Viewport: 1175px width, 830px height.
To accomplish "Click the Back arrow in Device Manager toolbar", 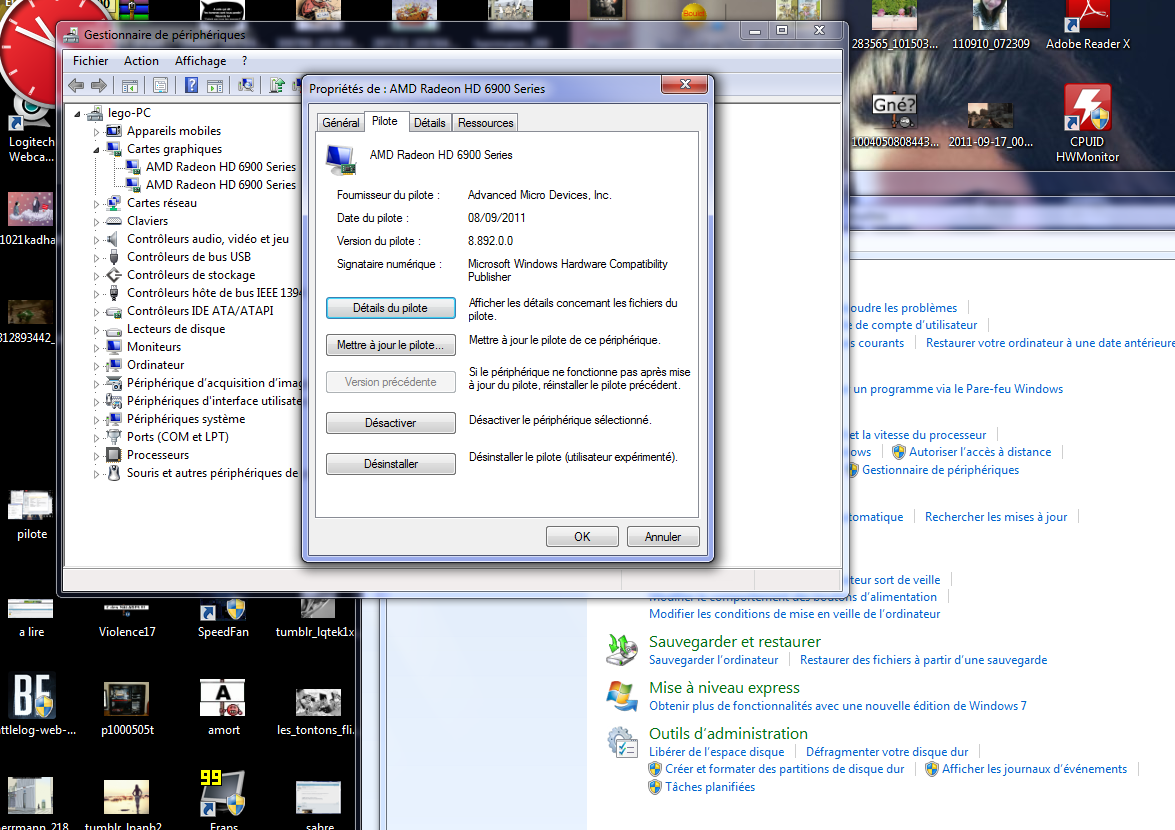I will coord(76,86).
